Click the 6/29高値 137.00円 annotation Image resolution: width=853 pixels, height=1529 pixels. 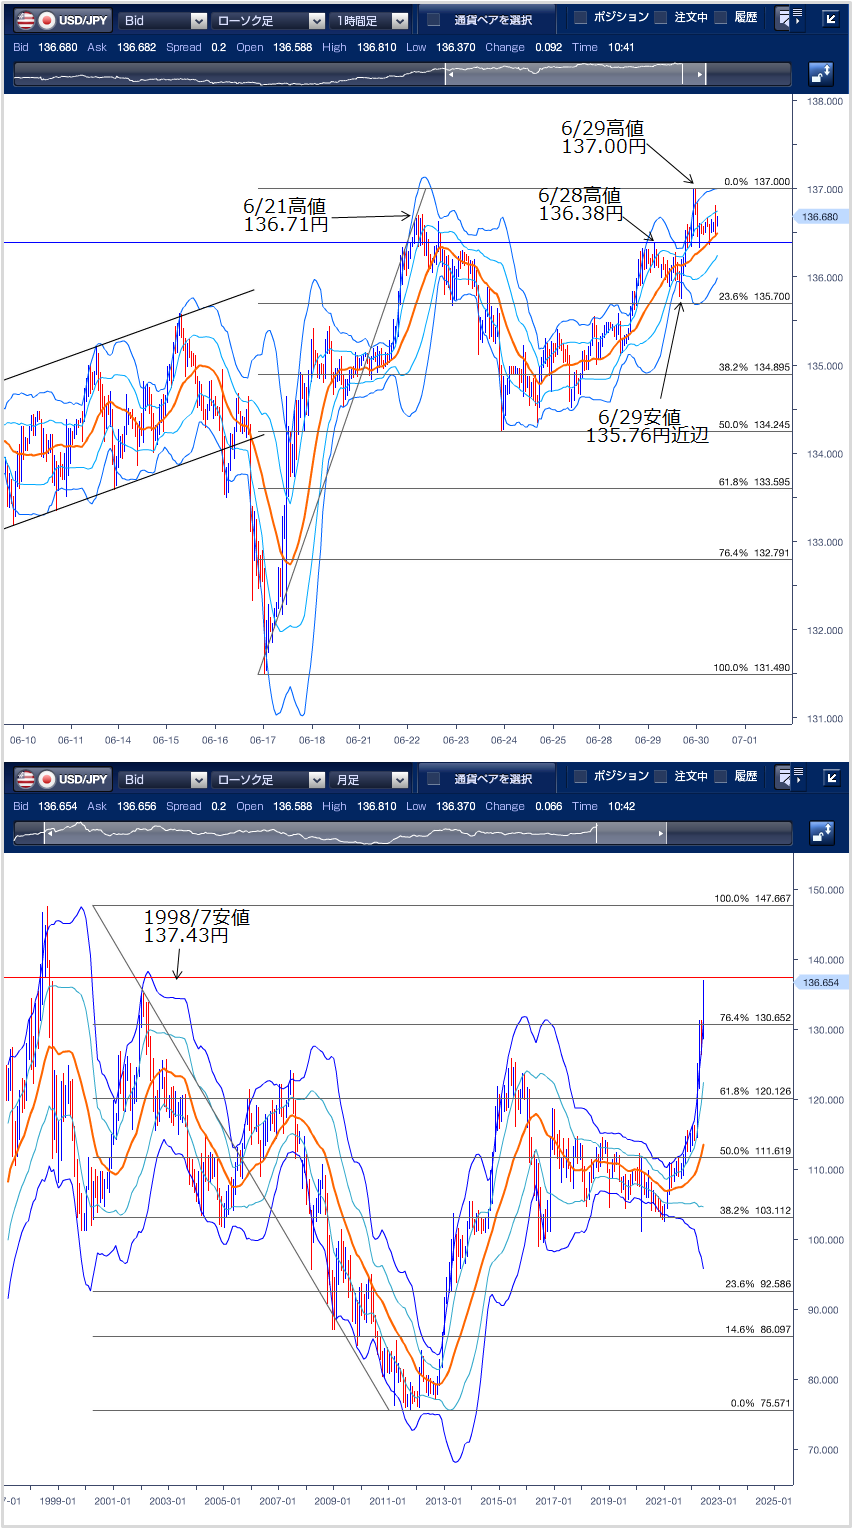(604, 137)
